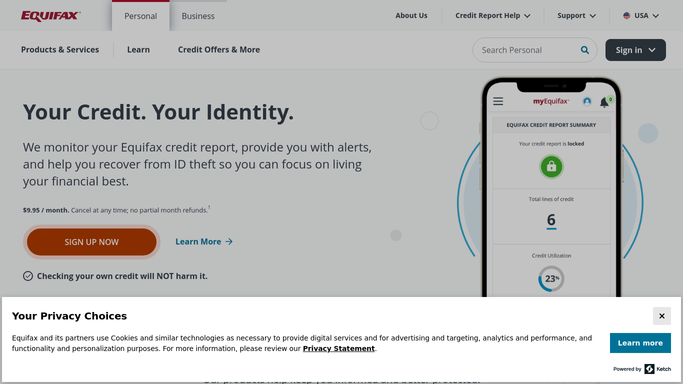The height and width of the screenshot is (384, 683).
Task: Switch to the Business tab
Action: [198, 16]
